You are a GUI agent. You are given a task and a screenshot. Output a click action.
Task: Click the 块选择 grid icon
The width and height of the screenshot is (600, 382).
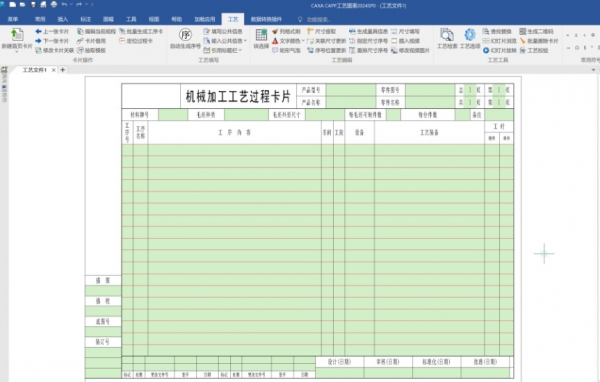[261, 35]
